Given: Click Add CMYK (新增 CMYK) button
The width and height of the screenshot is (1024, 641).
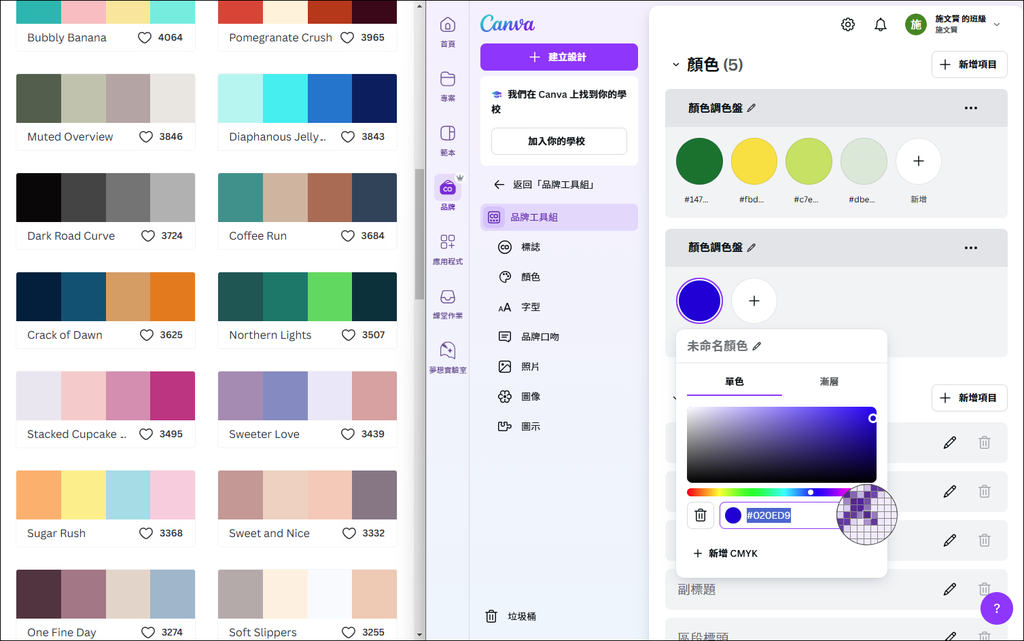Looking at the screenshot, I should pyautogui.click(x=726, y=554).
